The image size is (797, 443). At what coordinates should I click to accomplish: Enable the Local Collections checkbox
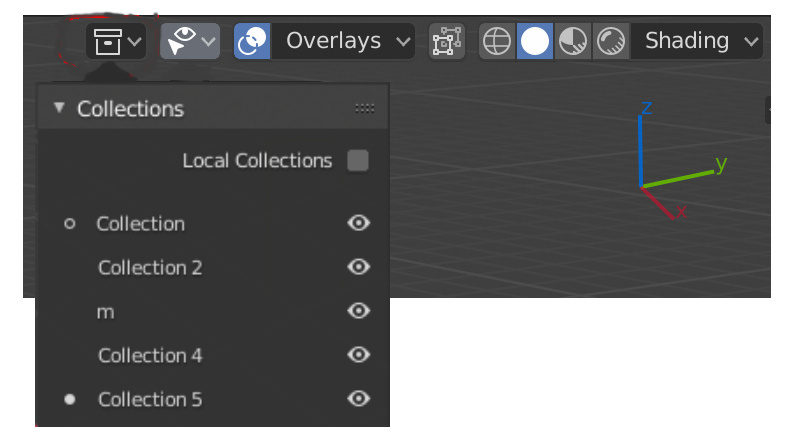pos(358,161)
